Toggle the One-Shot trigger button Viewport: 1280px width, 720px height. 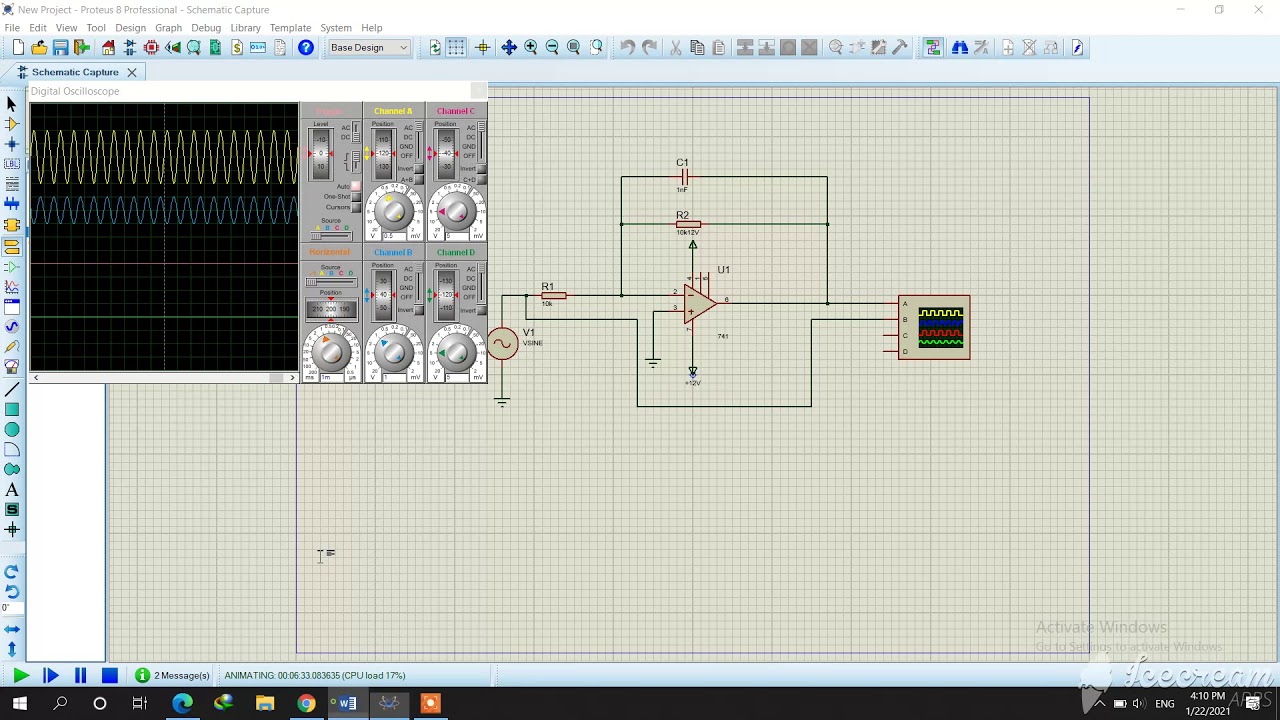click(x=355, y=197)
